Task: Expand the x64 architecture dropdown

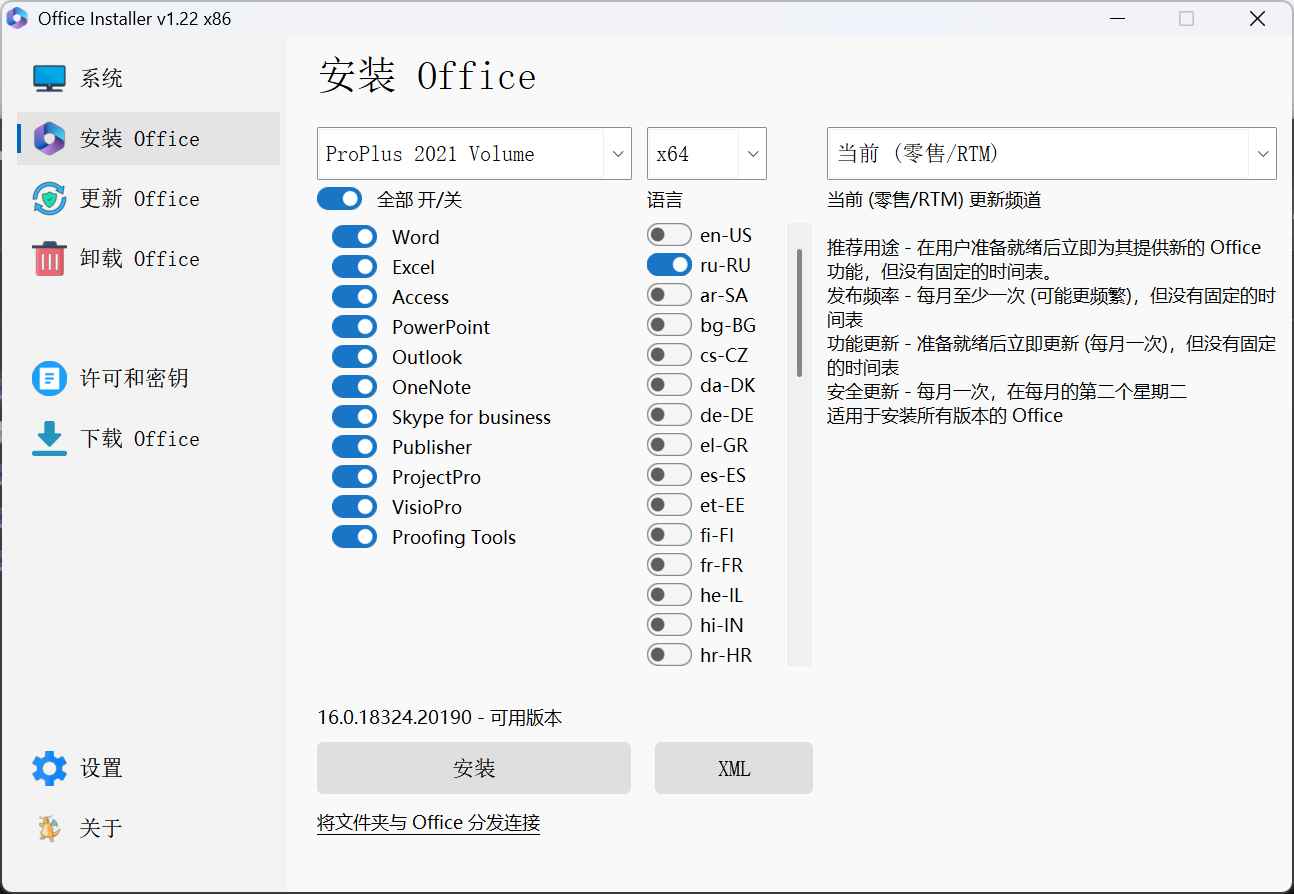Action: click(x=706, y=153)
